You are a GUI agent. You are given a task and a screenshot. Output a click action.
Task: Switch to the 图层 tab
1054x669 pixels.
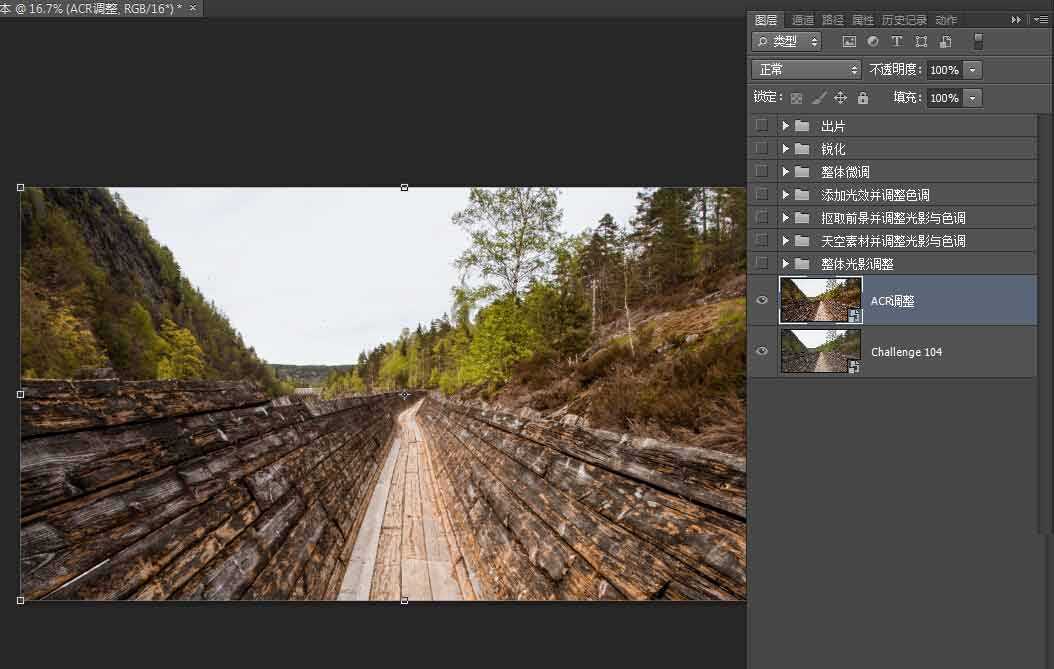point(766,20)
